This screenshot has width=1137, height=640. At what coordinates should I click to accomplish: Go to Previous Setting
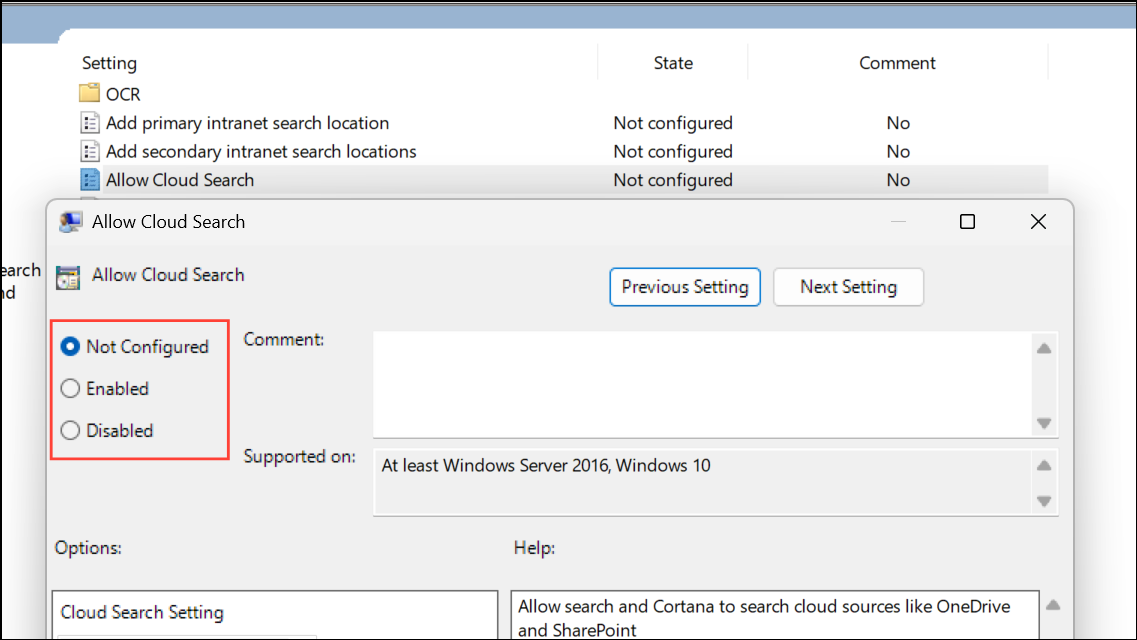pos(685,287)
